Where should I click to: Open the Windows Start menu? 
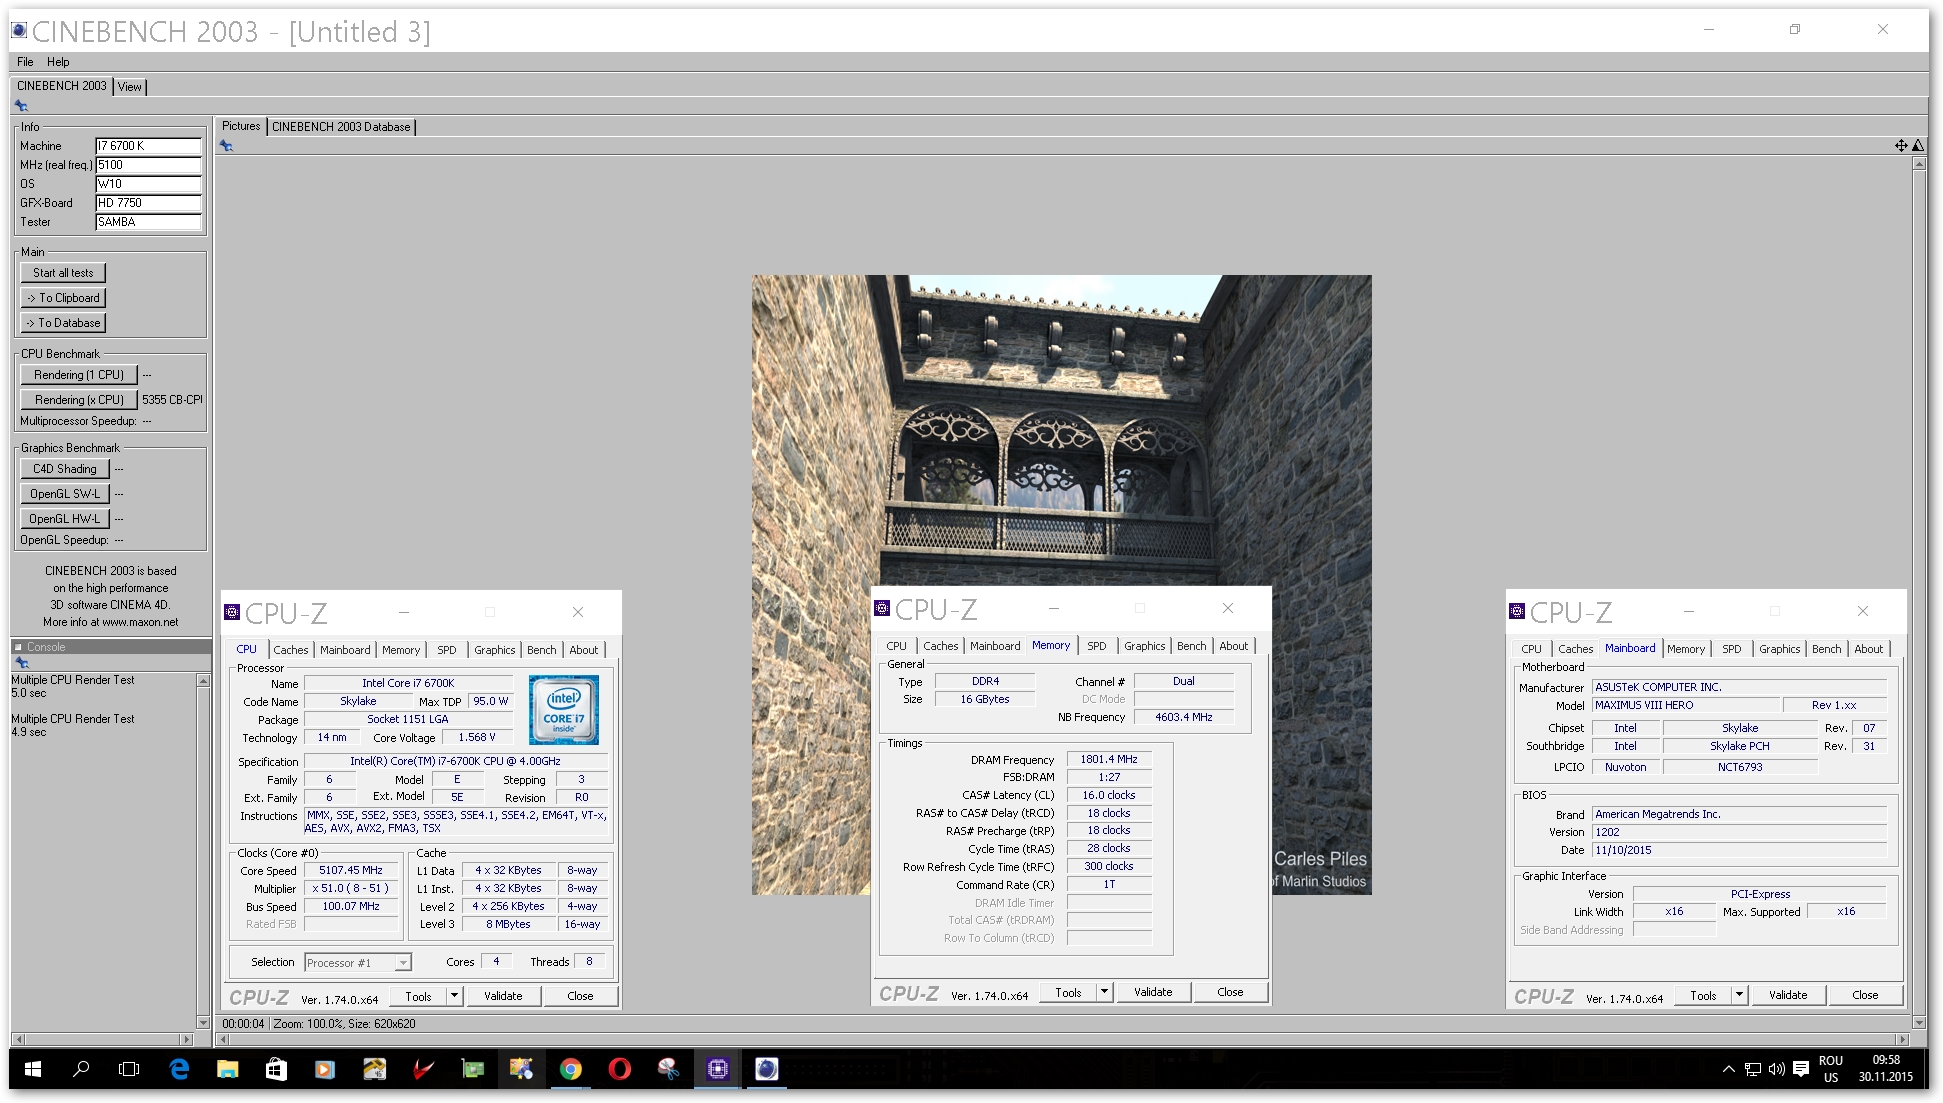click(32, 1069)
